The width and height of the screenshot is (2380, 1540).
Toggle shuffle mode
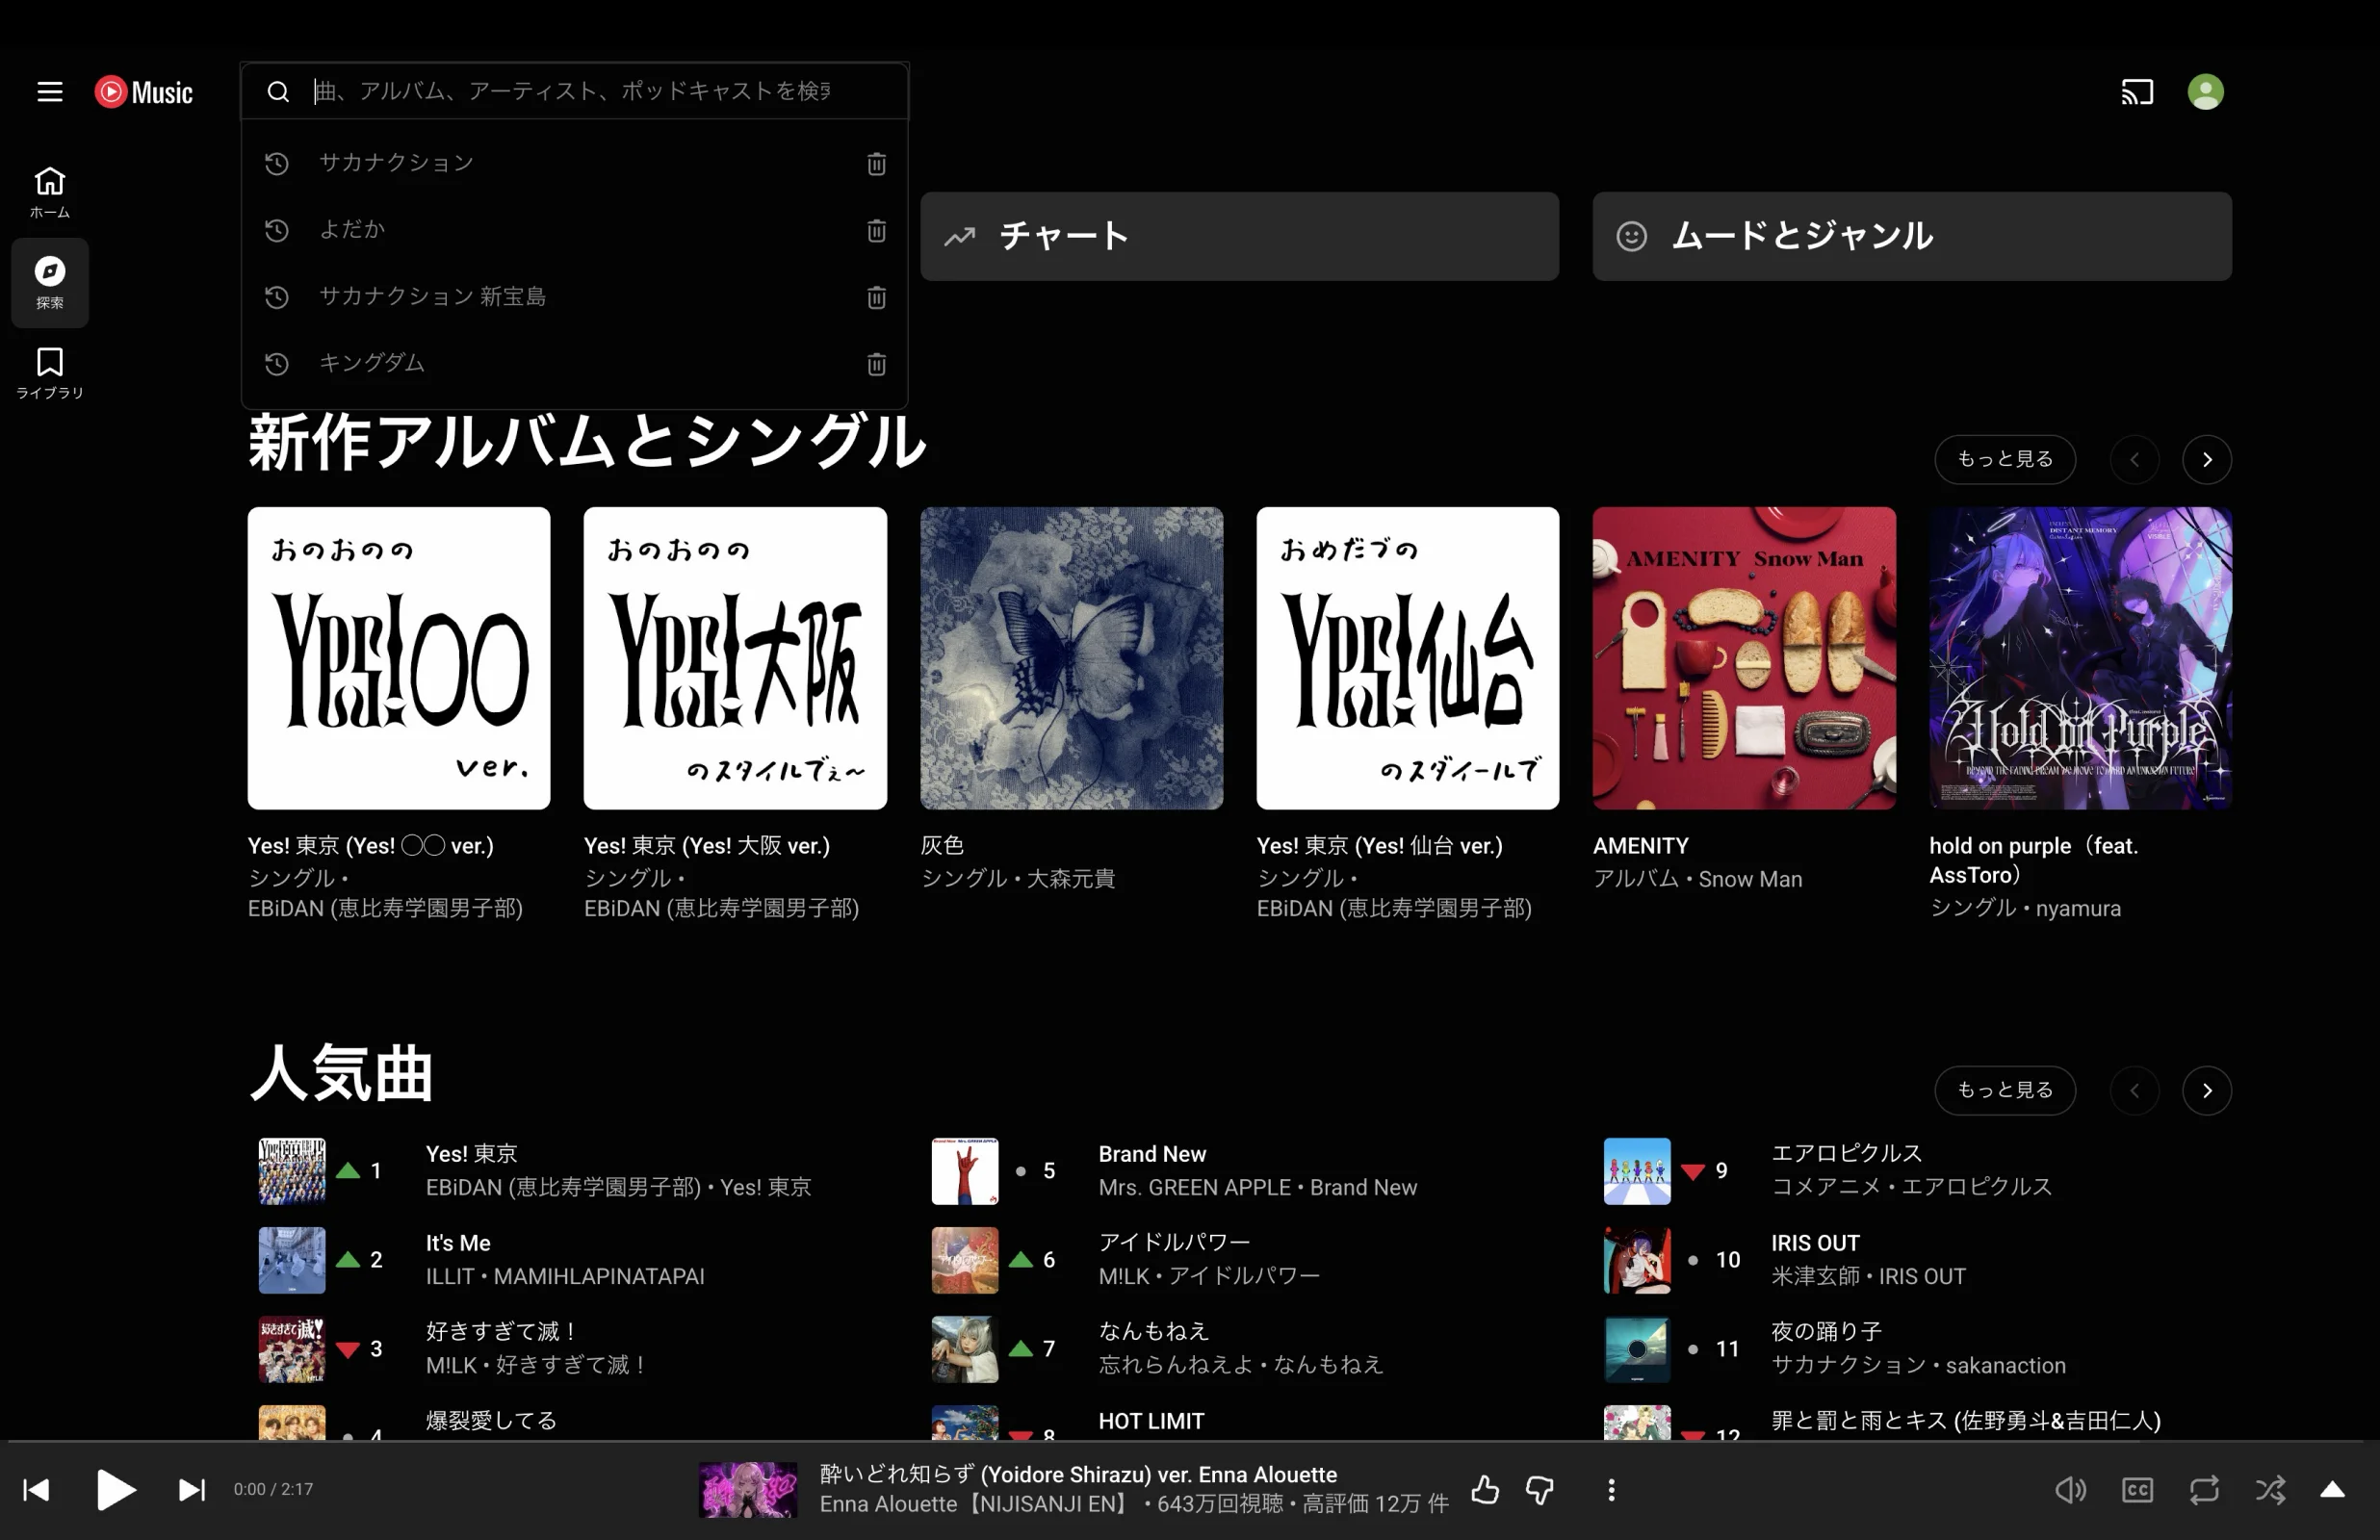tap(2269, 1490)
